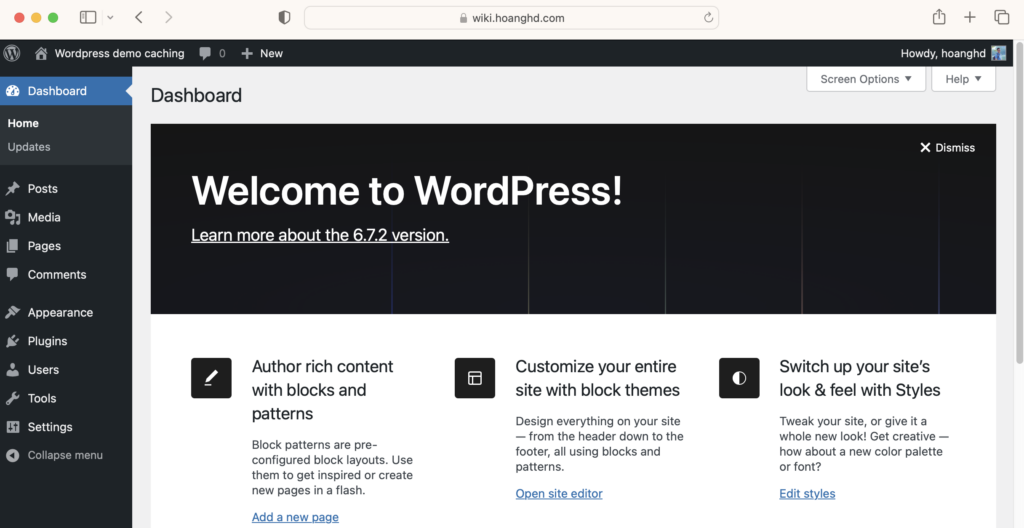Click the Wordpress demo caching site name
1024x528 pixels.
[120, 54]
